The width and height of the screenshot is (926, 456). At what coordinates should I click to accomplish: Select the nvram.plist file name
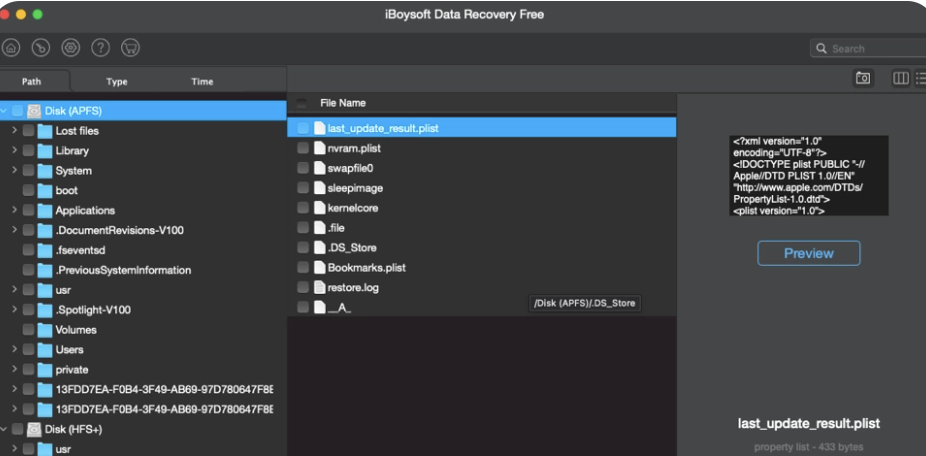[x=354, y=148]
